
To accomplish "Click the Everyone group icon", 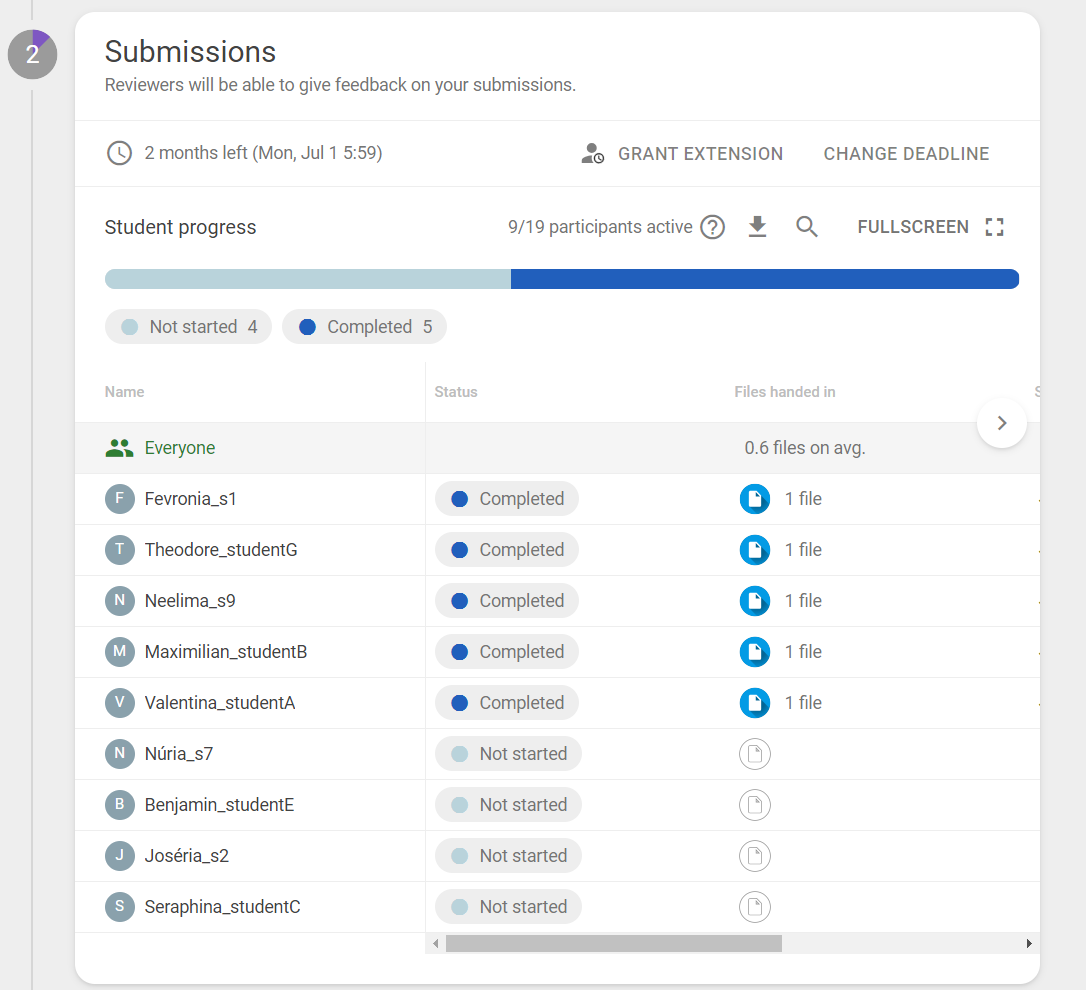I will tap(119, 448).
